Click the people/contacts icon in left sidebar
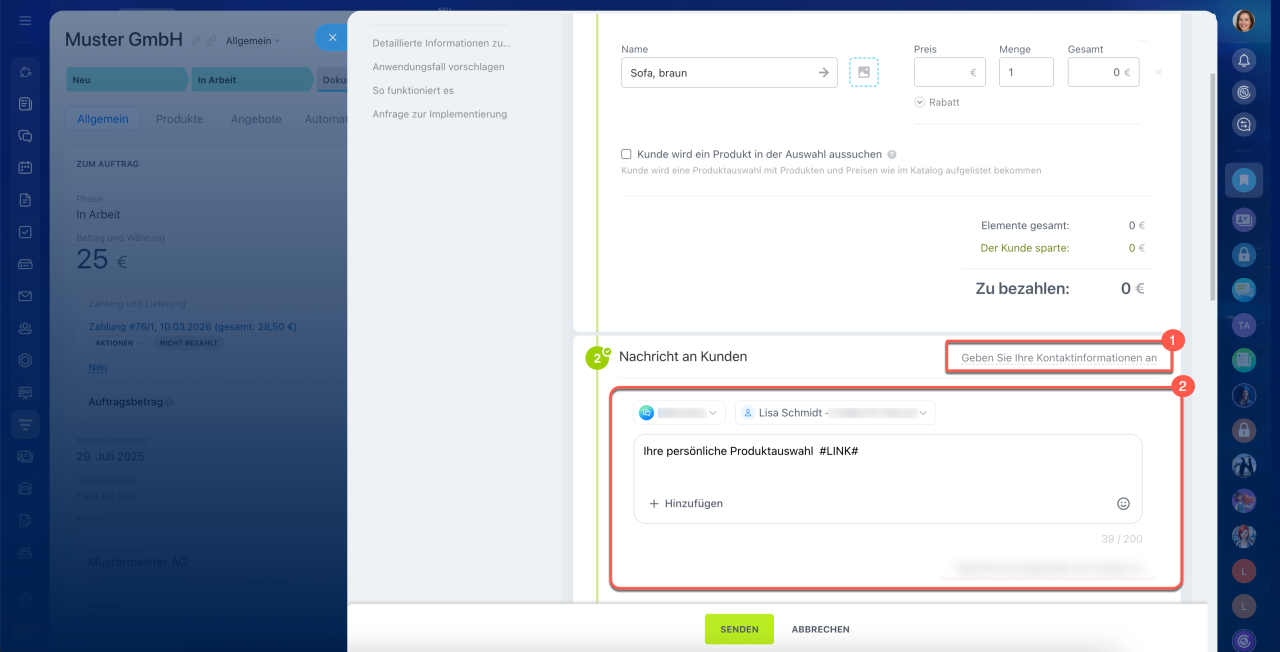The width and height of the screenshot is (1280, 652). pos(25,328)
